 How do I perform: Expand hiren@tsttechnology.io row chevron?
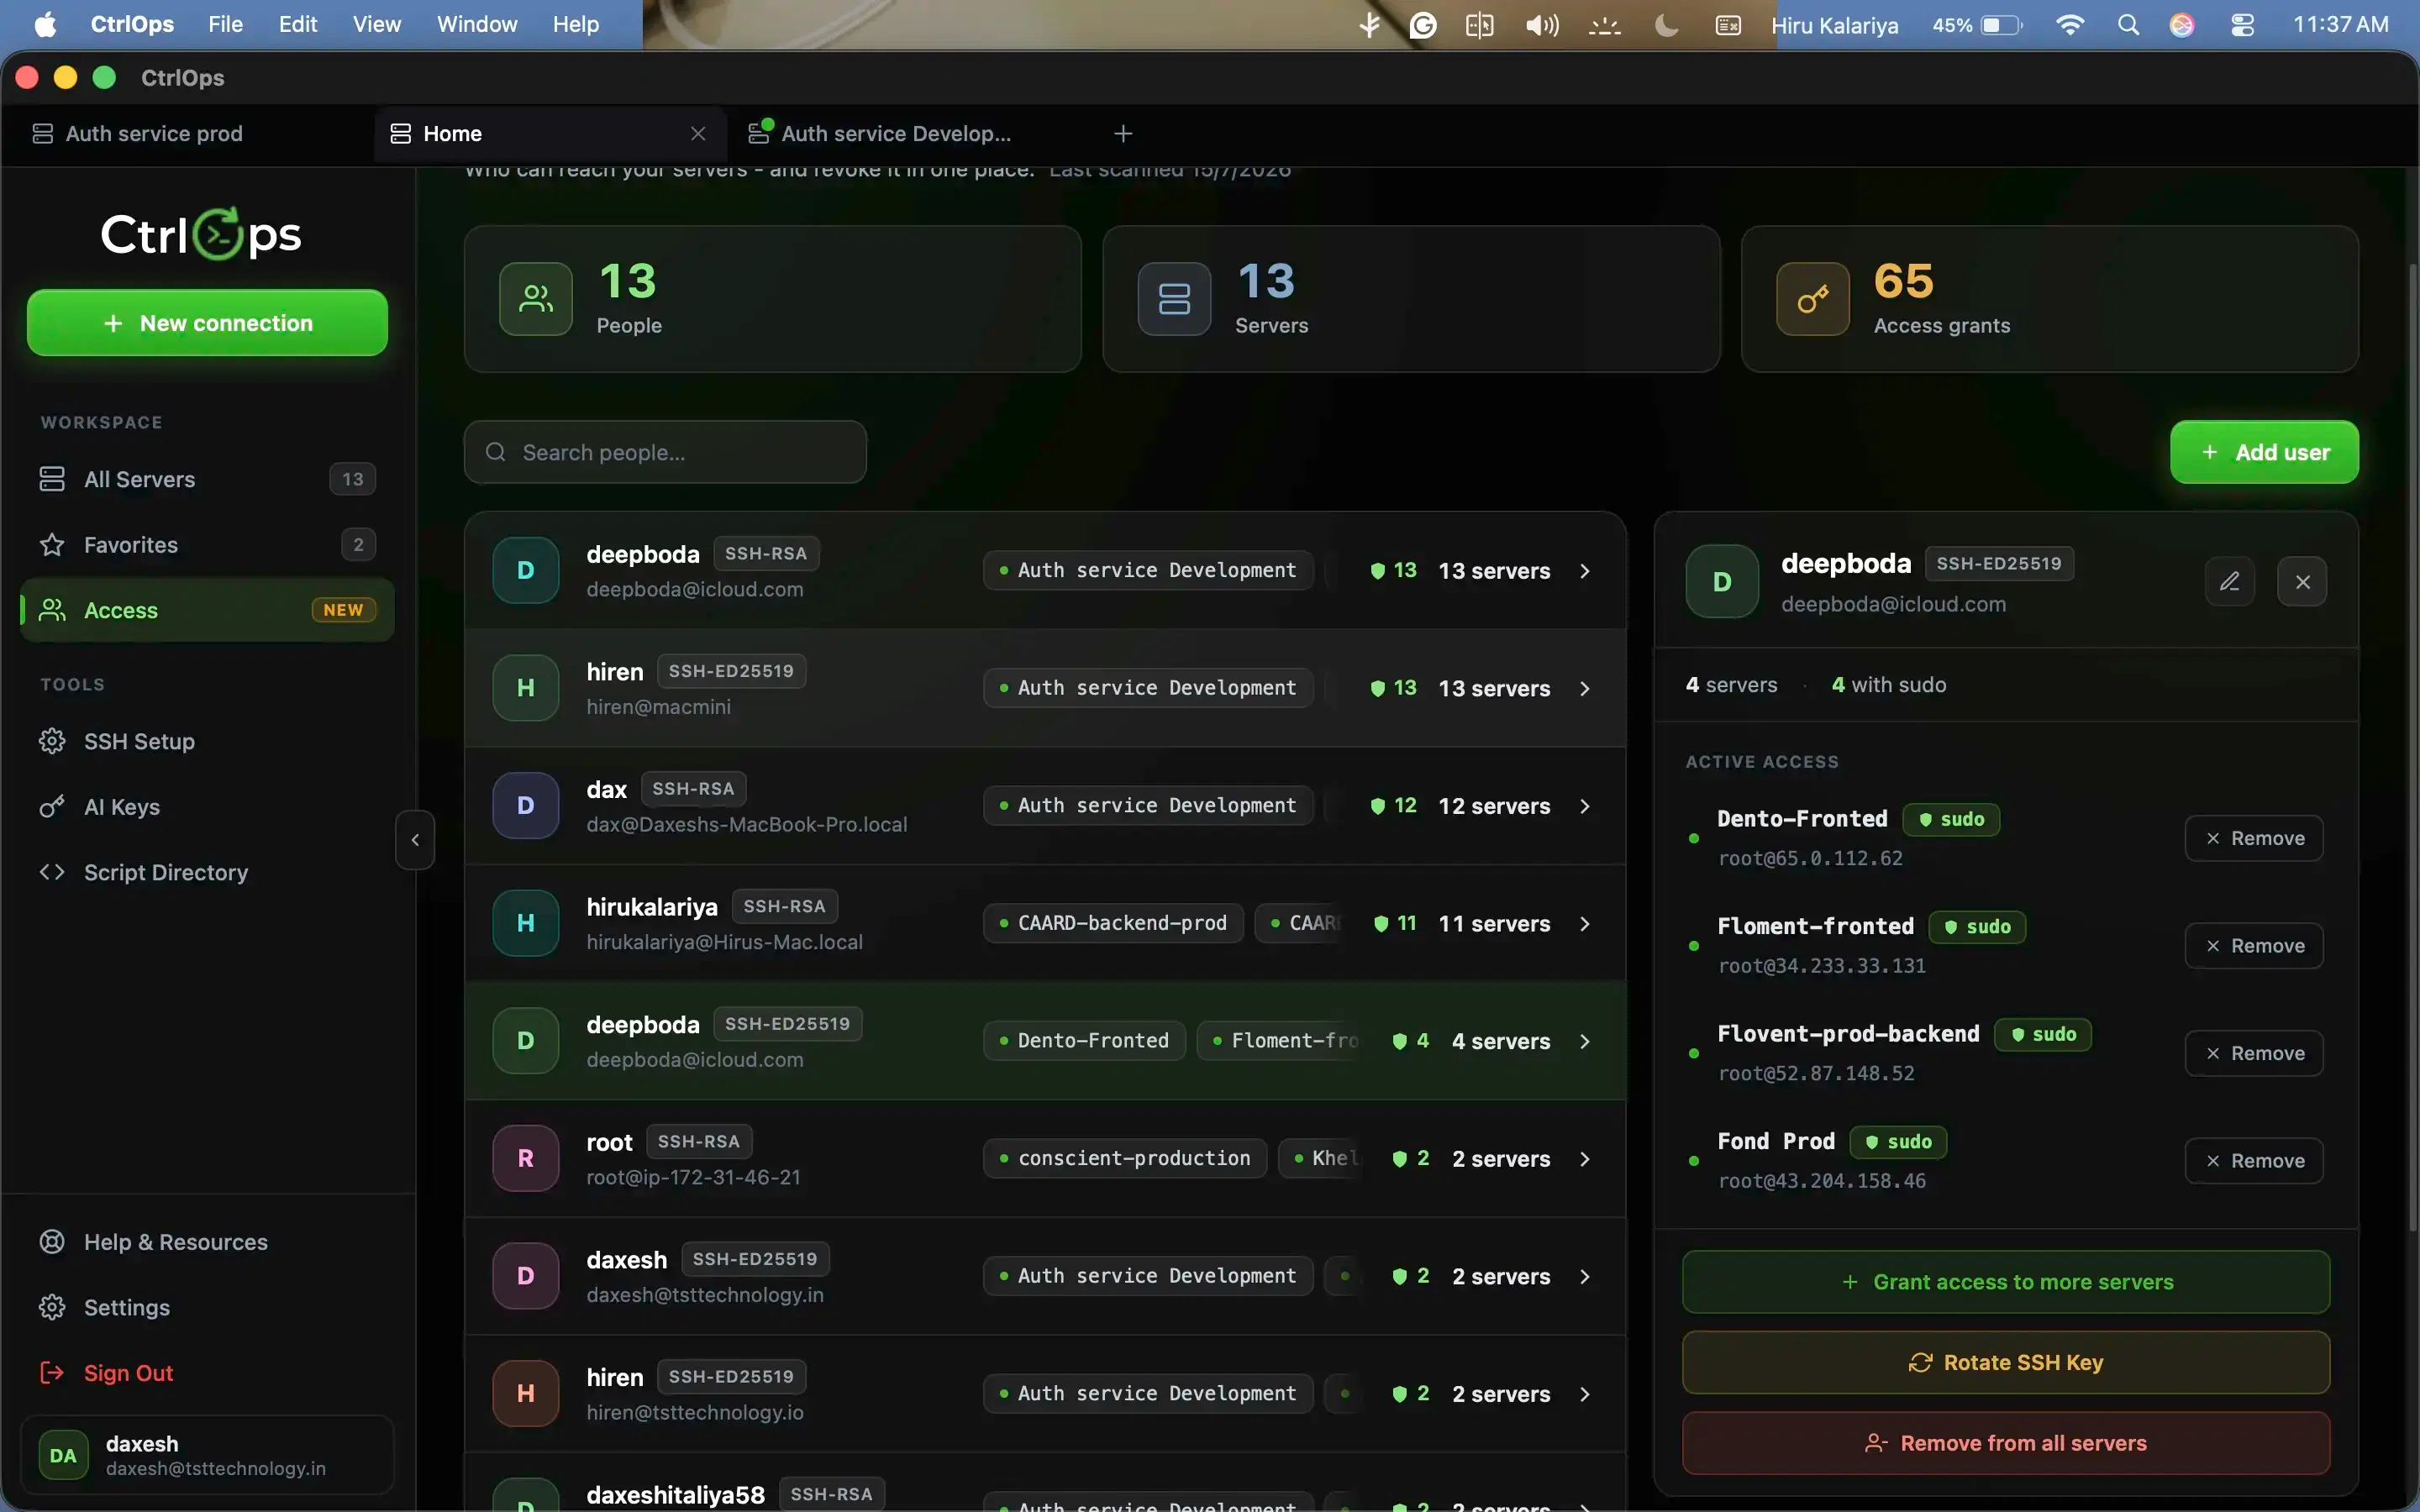1585,1394
